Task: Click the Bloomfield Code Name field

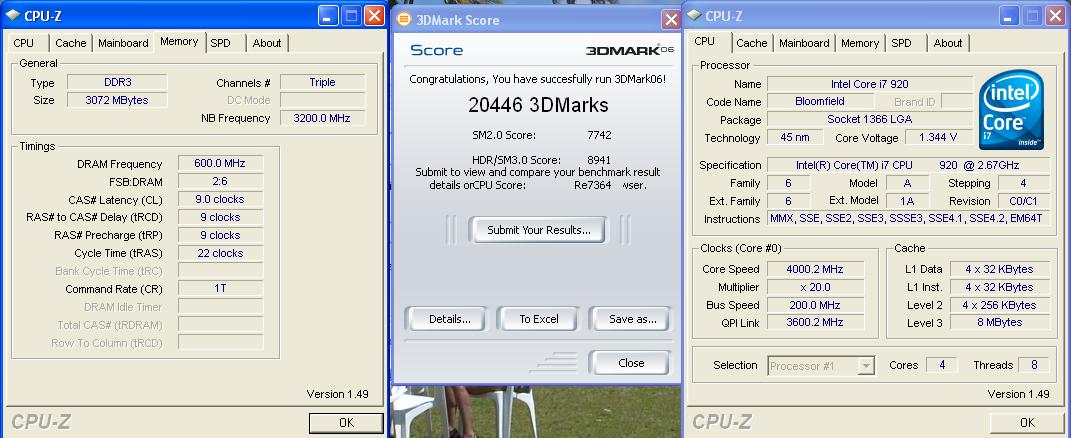Action: (x=820, y=102)
